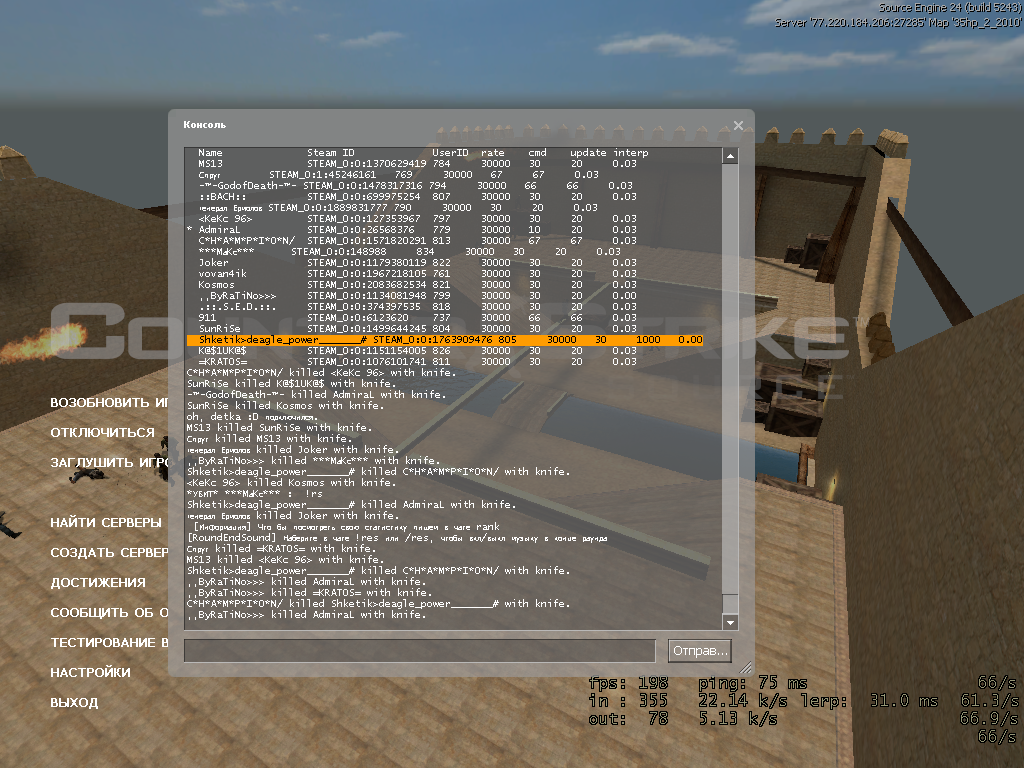Click the last log line ',,ByRaTiNo>>> killed AdmiraL'

point(306,615)
